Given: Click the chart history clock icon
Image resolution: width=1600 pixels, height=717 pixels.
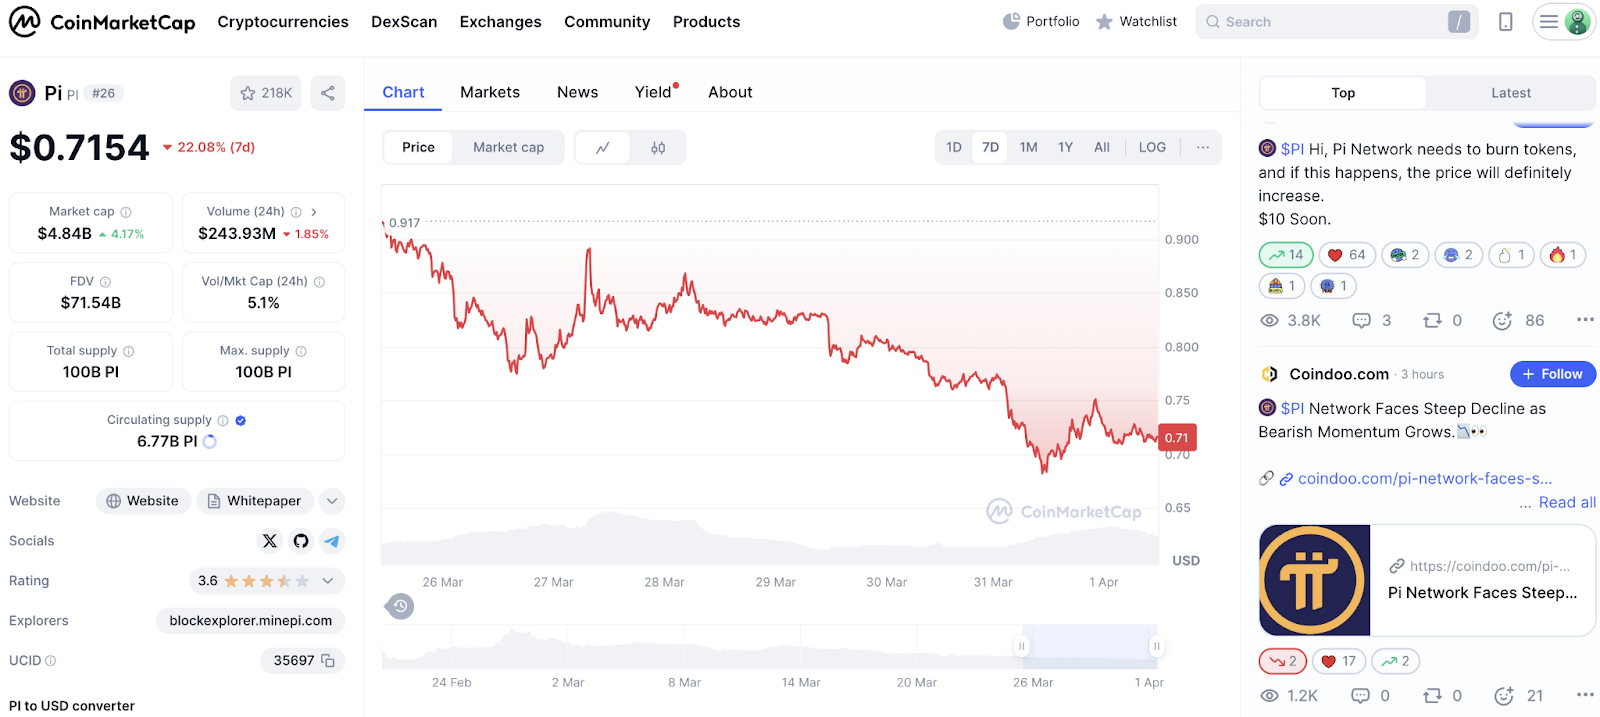Looking at the screenshot, I should (400, 606).
